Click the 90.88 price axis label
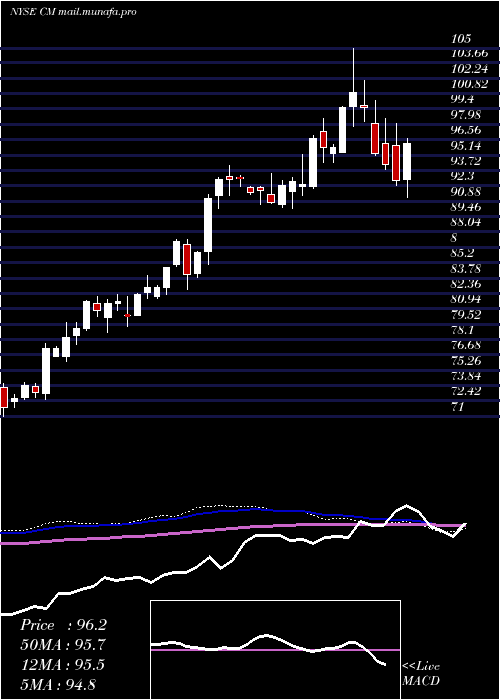 click(467, 192)
